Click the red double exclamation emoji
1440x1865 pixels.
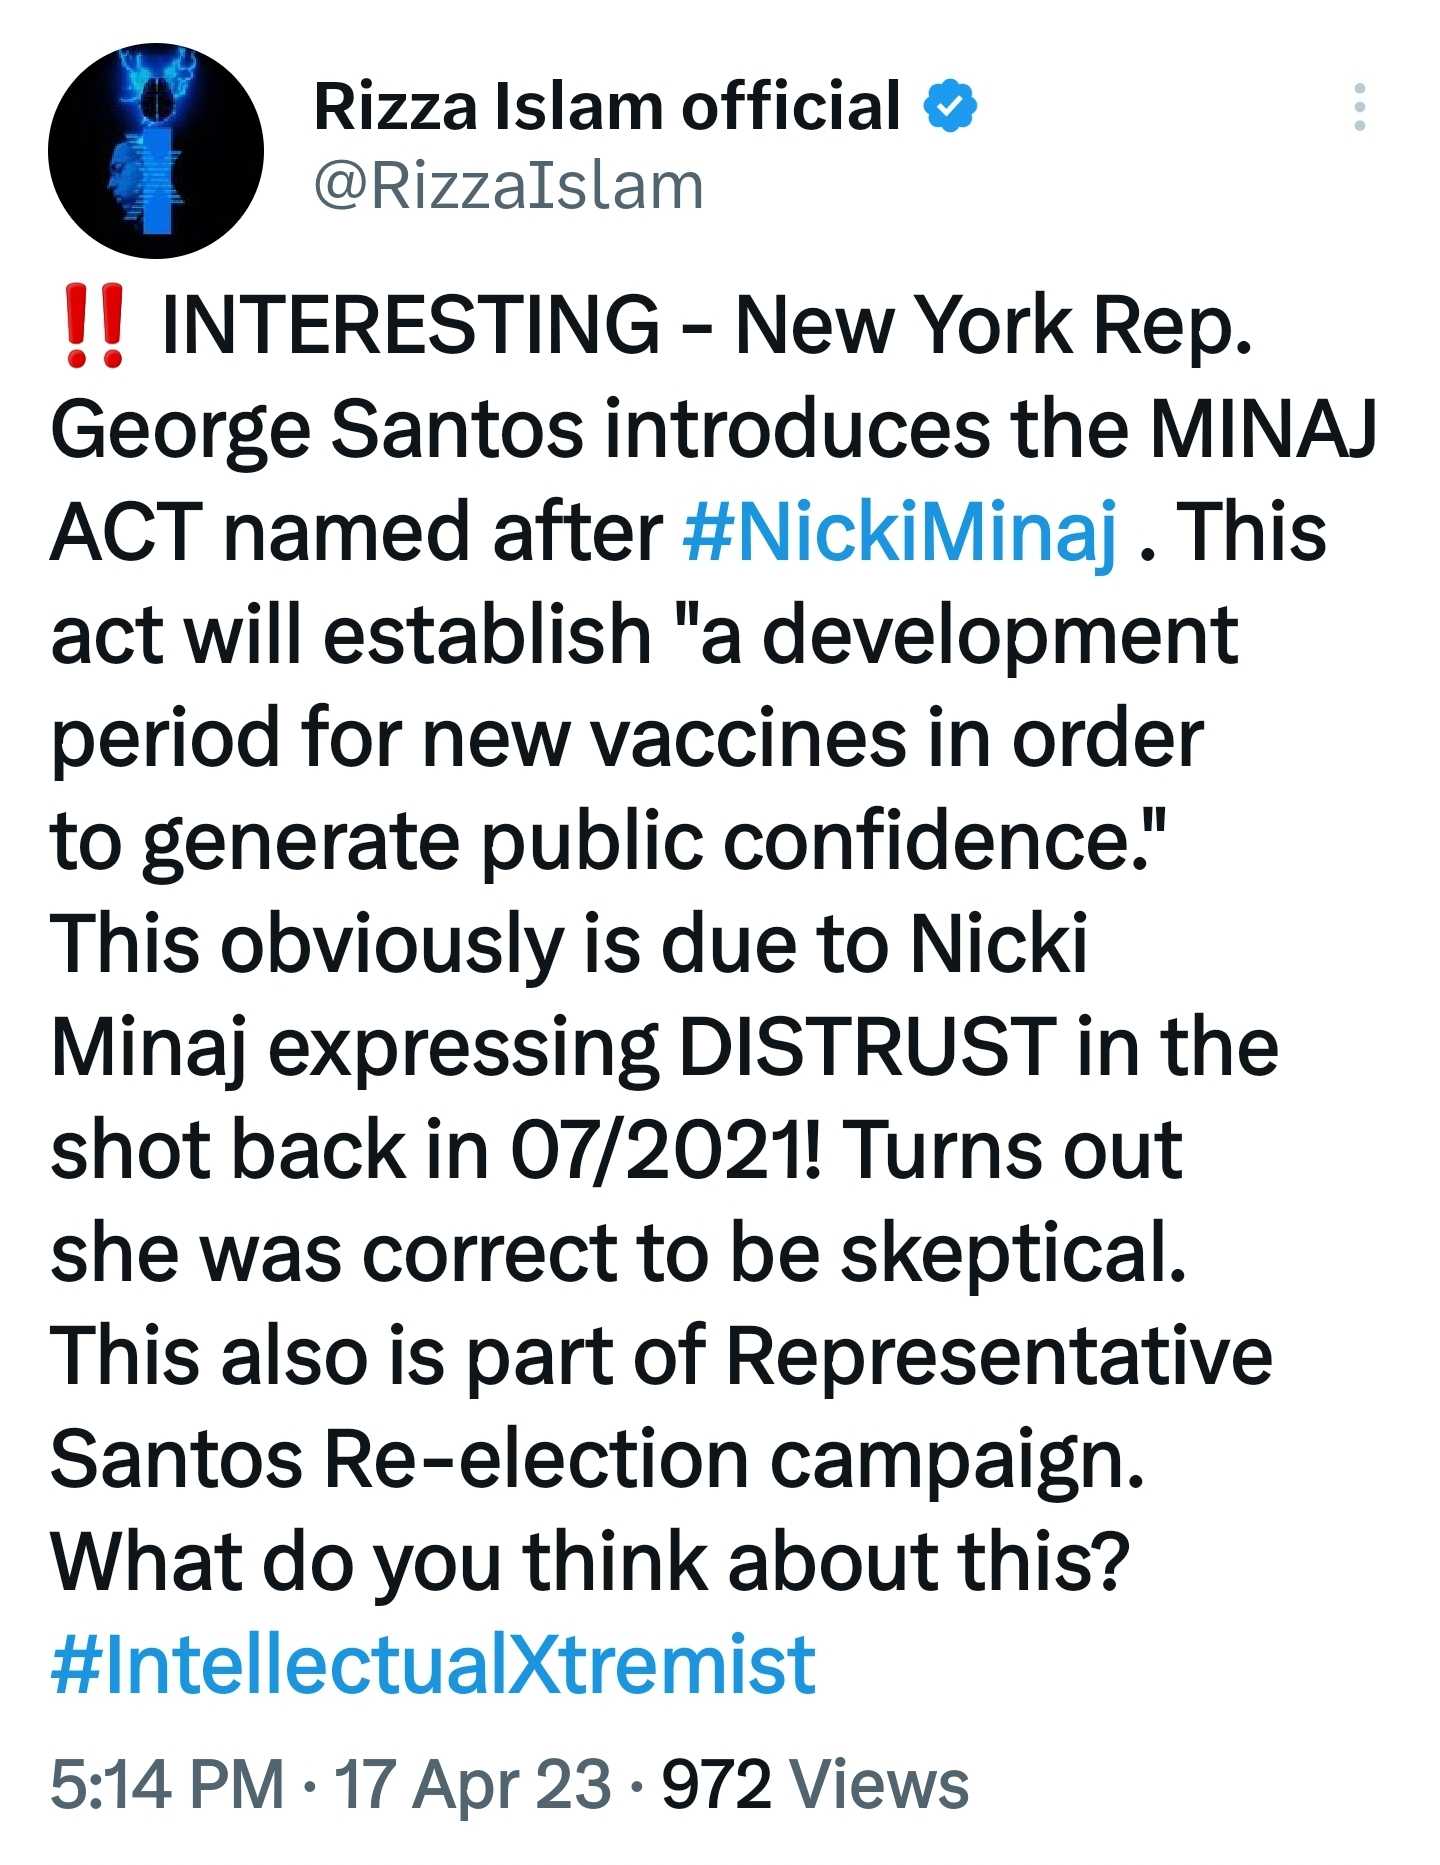[94, 325]
